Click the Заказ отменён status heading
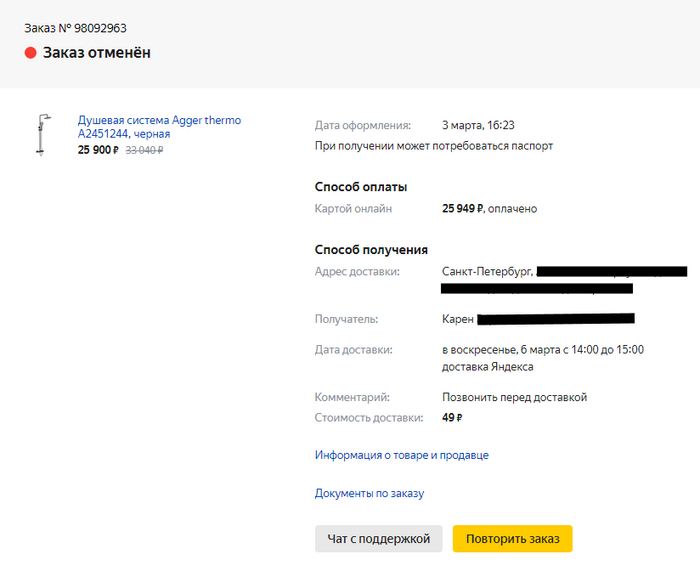 click(96, 53)
